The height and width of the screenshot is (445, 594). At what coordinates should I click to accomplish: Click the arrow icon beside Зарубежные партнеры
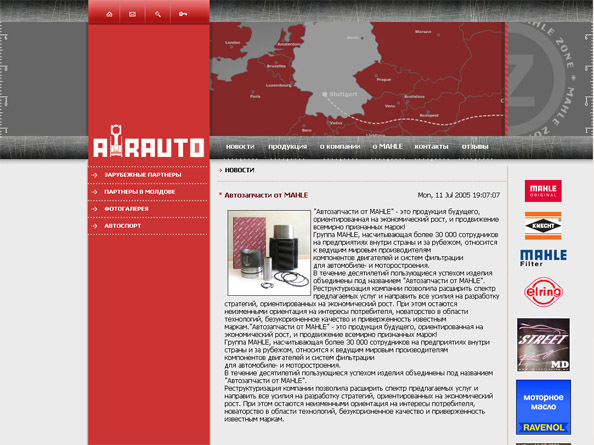[x=95, y=175]
